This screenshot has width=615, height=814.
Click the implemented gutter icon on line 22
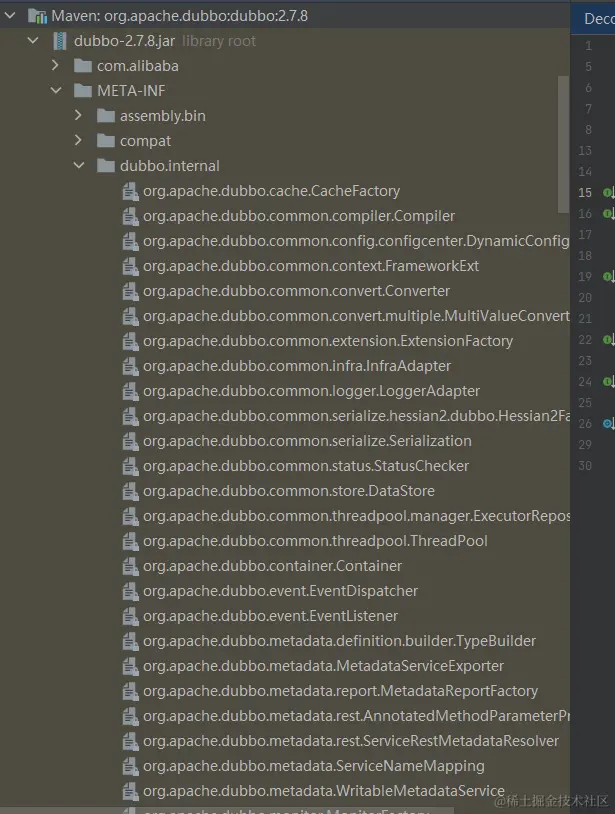pyautogui.click(x=608, y=340)
